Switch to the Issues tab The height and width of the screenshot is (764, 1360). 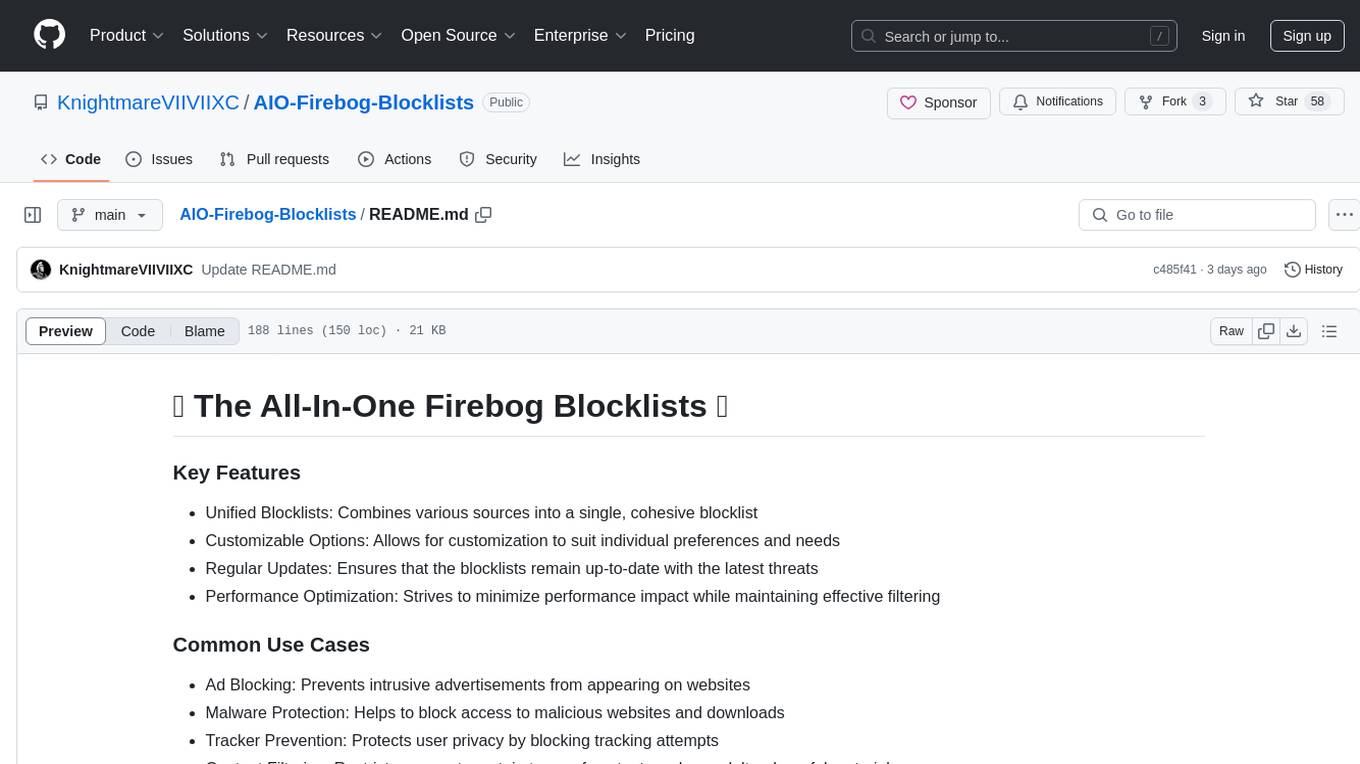(159, 159)
